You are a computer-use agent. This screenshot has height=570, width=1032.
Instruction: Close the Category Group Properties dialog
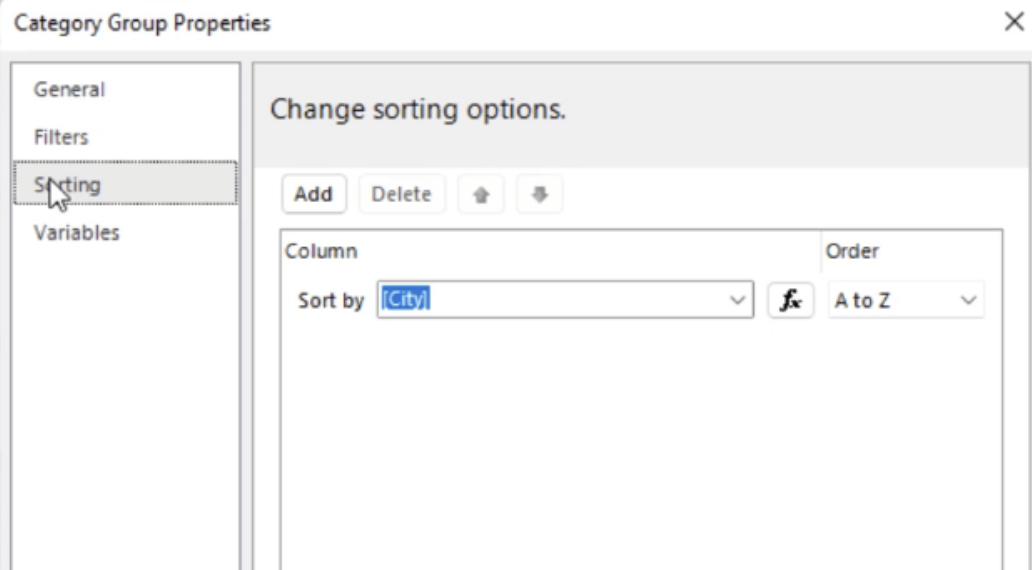(x=1014, y=22)
